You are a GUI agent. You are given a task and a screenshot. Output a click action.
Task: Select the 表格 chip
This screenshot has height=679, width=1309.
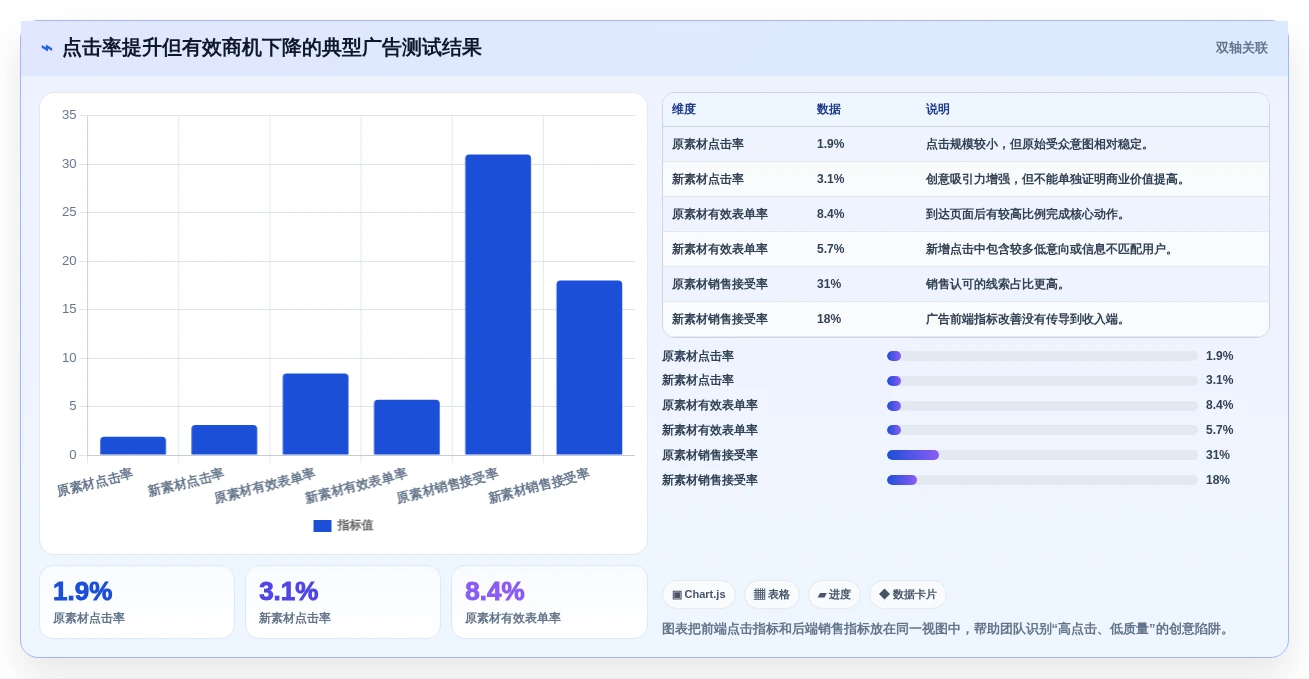[x=772, y=595]
